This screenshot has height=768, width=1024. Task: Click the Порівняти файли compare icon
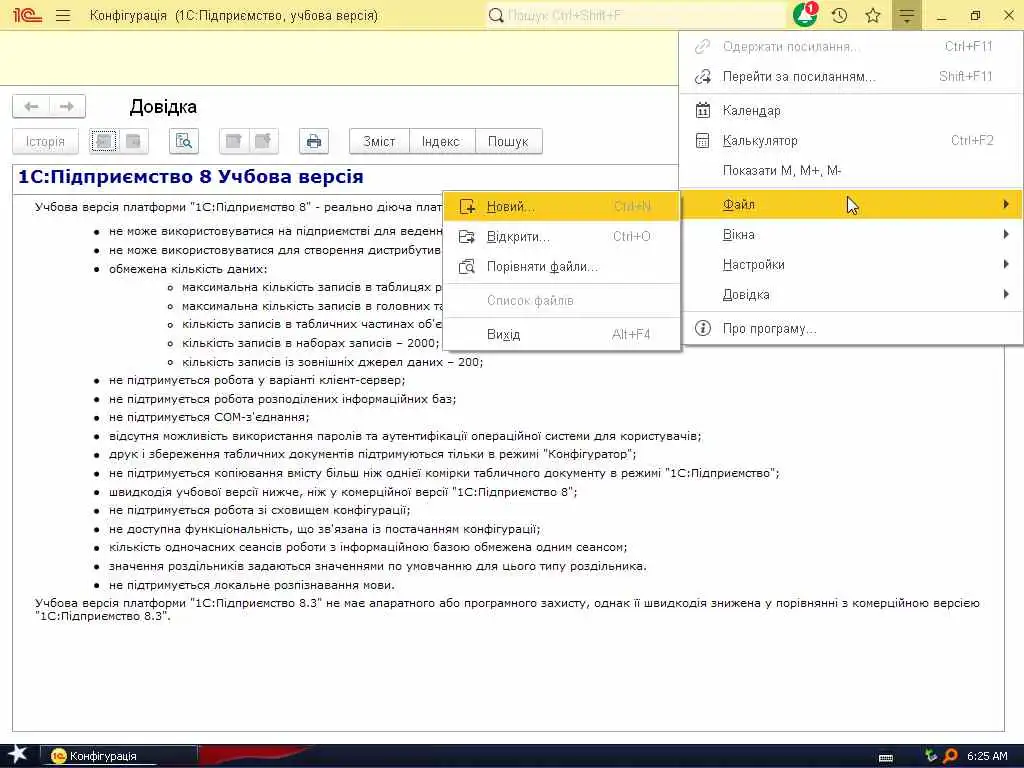(467, 266)
